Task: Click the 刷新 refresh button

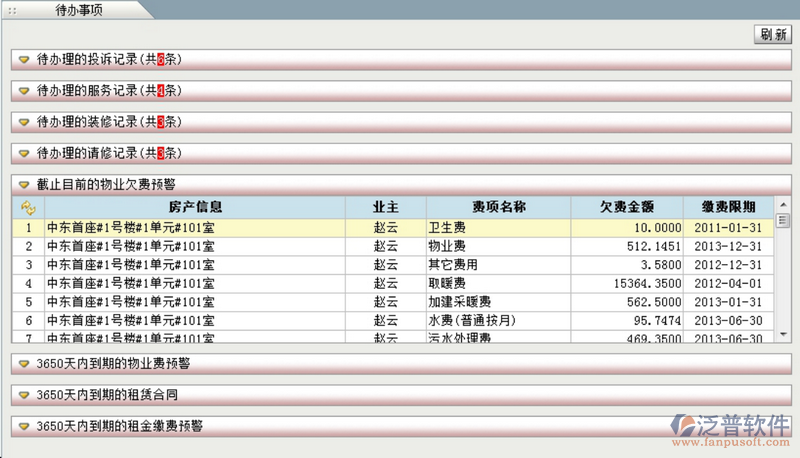Action: pos(773,35)
